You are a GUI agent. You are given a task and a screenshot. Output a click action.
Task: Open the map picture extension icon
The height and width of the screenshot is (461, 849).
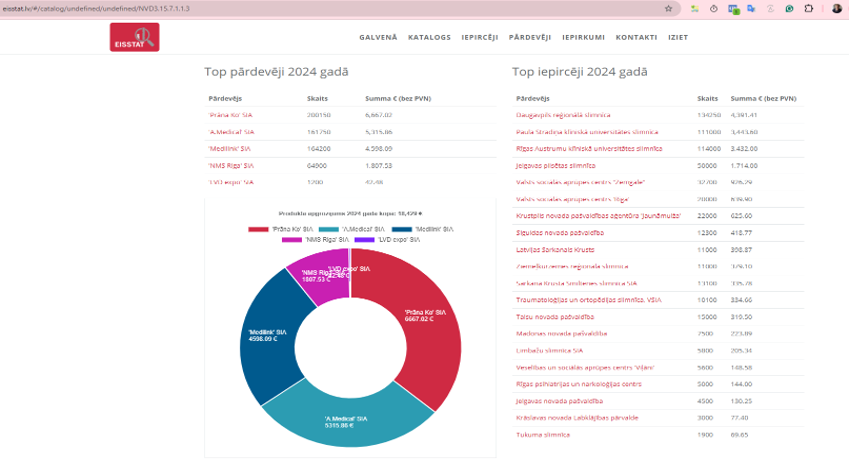[694, 9]
